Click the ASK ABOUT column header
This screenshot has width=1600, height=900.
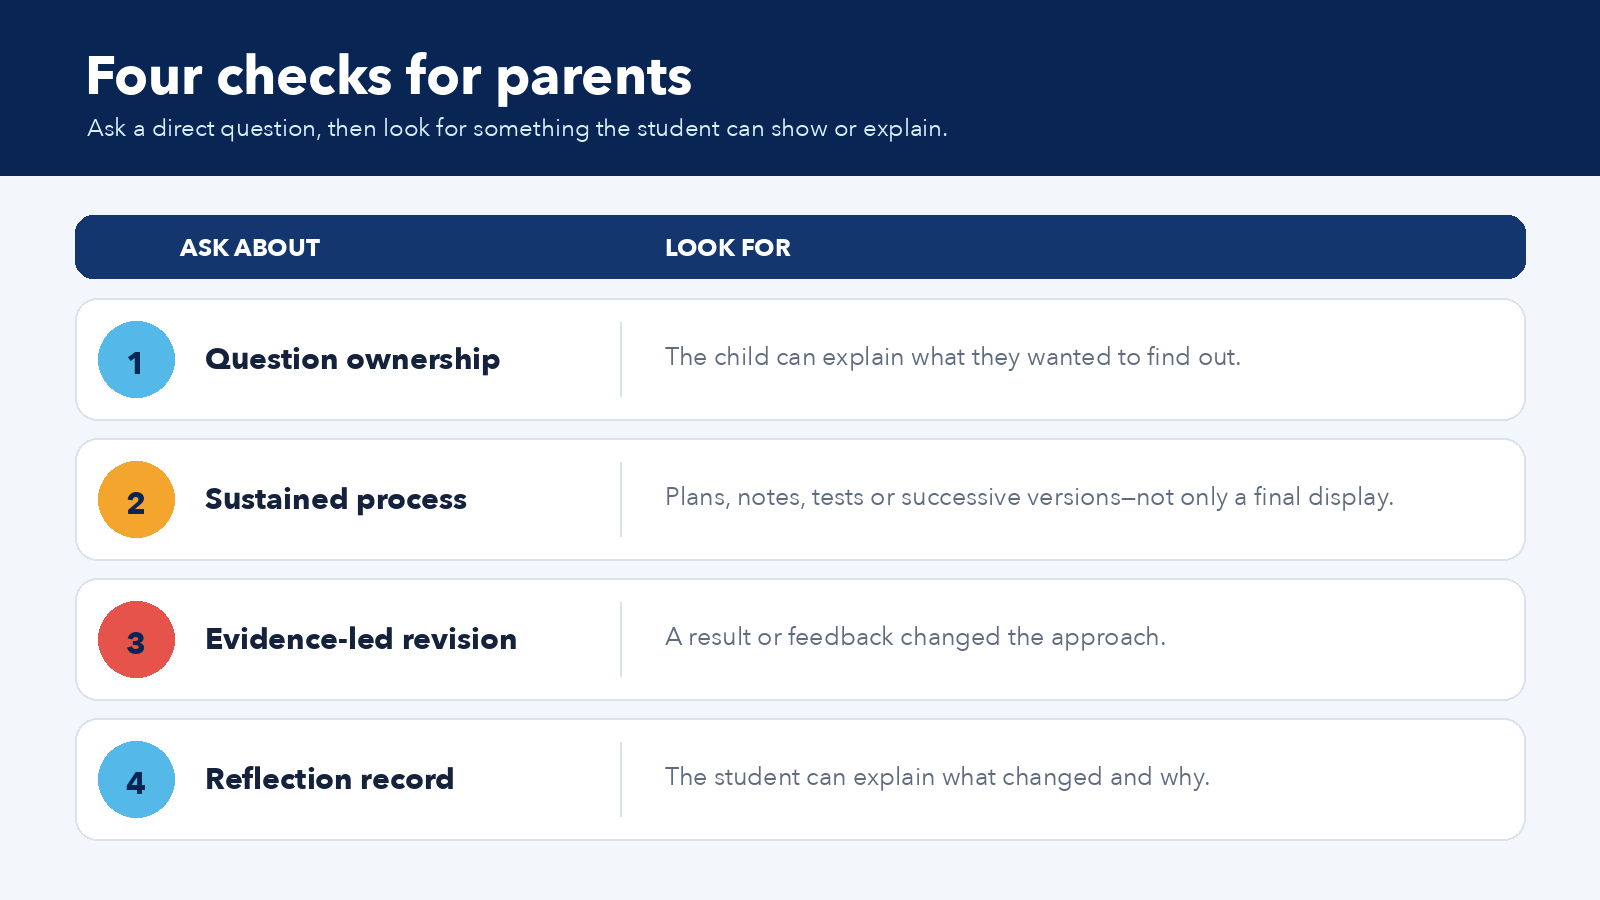[x=250, y=248]
